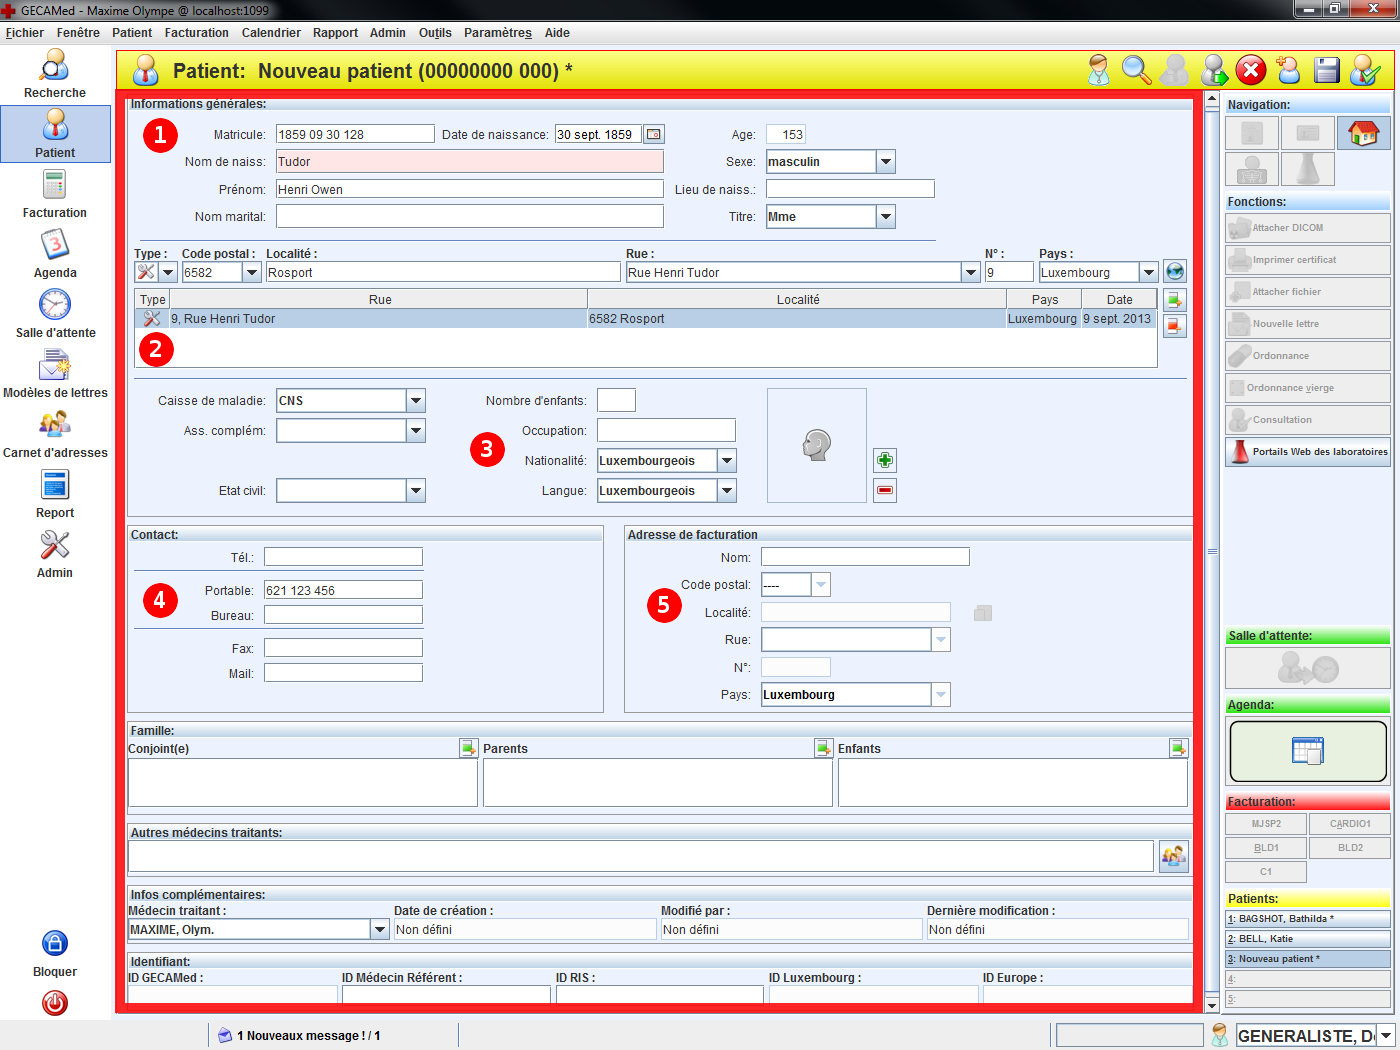Viewport: 1400px width, 1050px height.
Task: Click the save floppy disk icon
Action: pyautogui.click(x=1326, y=70)
